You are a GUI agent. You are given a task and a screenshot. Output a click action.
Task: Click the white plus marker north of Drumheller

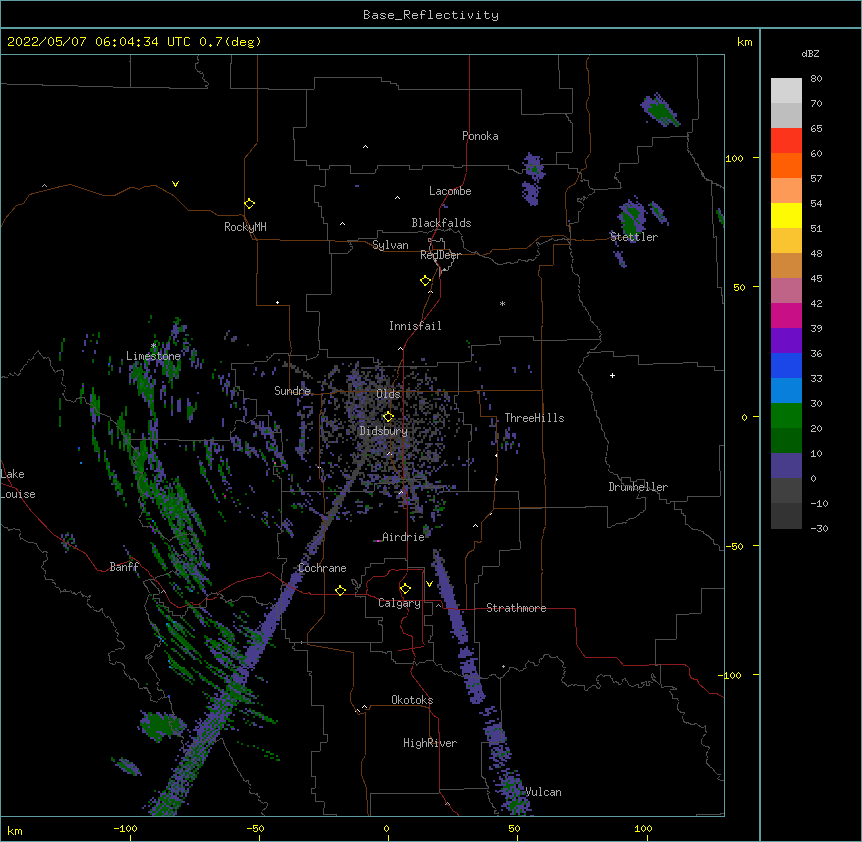(x=612, y=375)
